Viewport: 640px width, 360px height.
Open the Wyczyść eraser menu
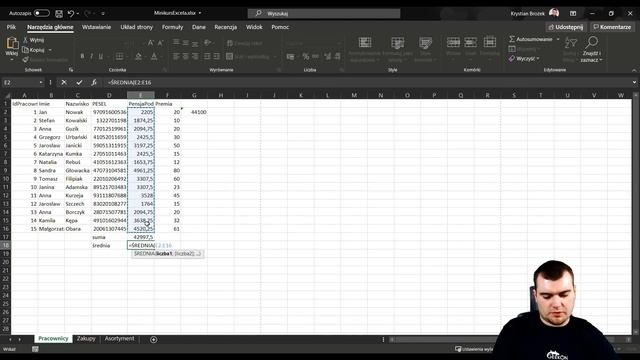coord(524,59)
